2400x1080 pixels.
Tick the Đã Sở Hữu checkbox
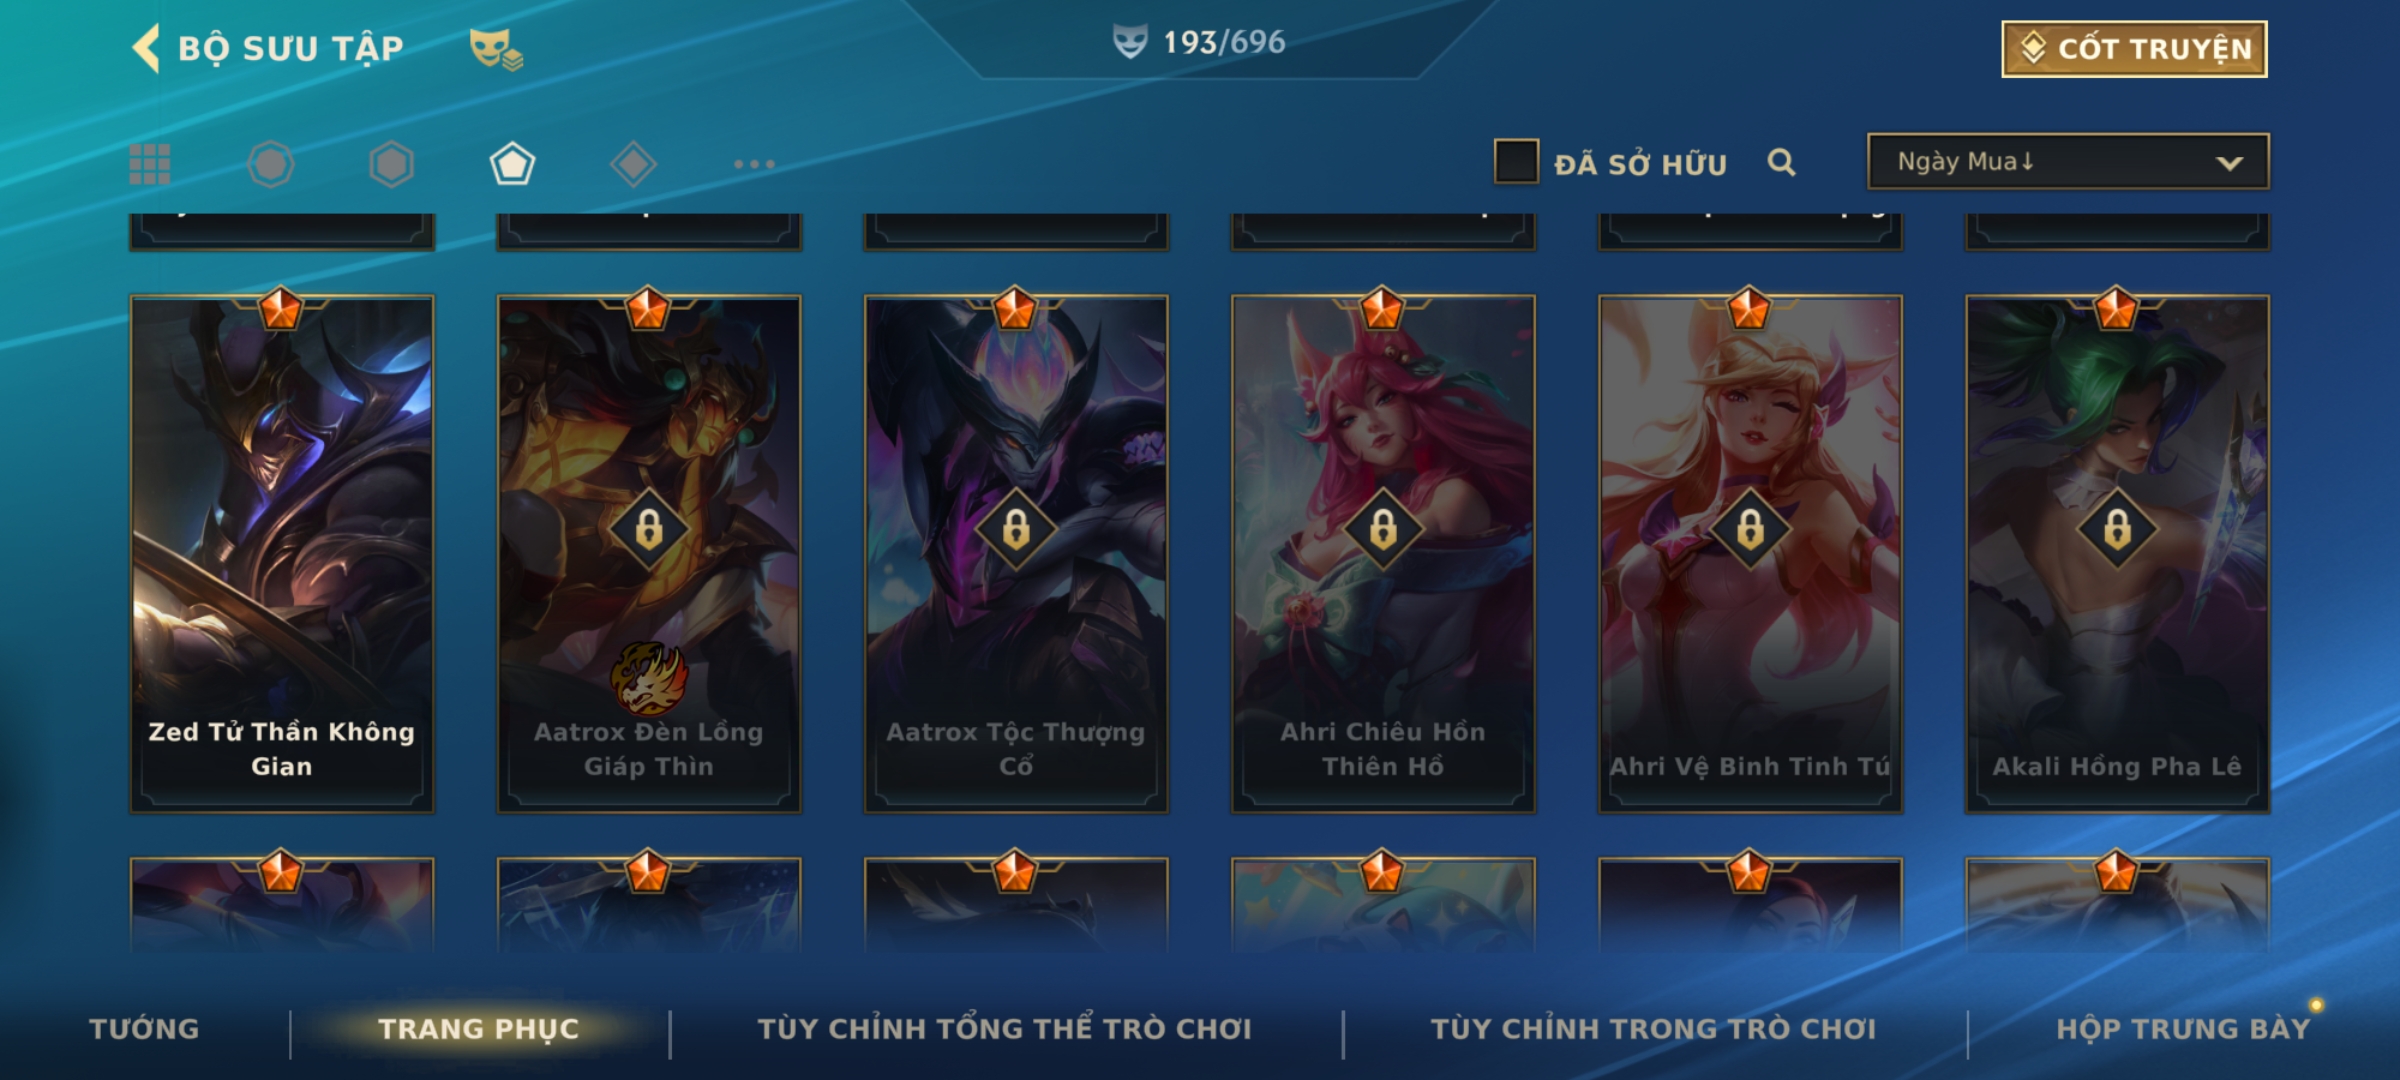coord(1516,162)
